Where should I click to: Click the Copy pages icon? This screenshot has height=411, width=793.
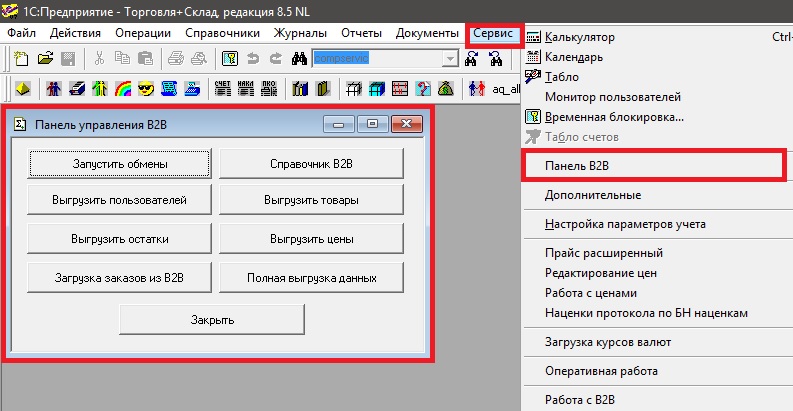click(122, 59)
